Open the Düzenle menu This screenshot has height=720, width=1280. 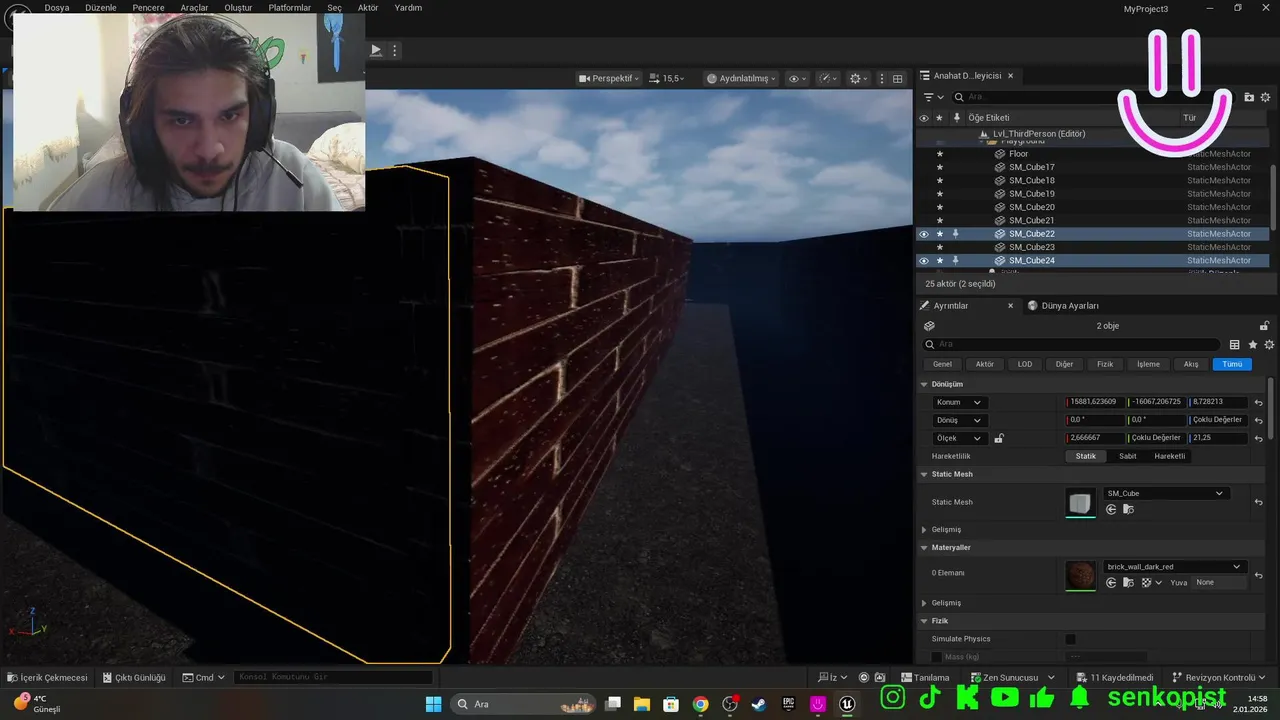(x=101, y=7)
